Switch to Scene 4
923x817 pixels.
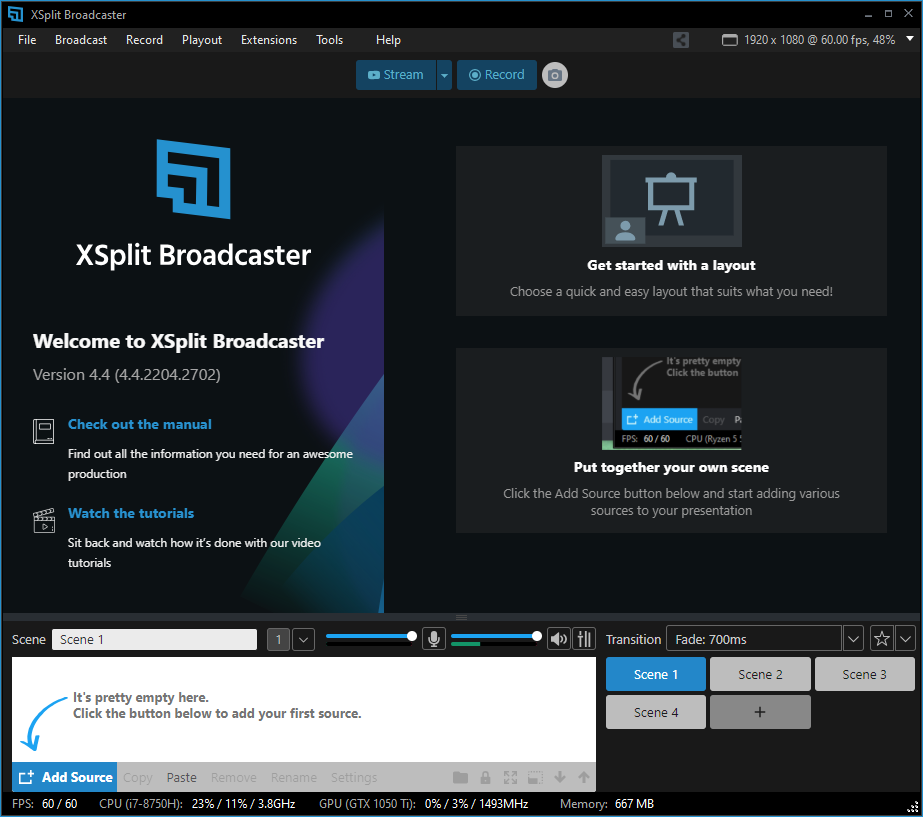click(x=656, y=712)
